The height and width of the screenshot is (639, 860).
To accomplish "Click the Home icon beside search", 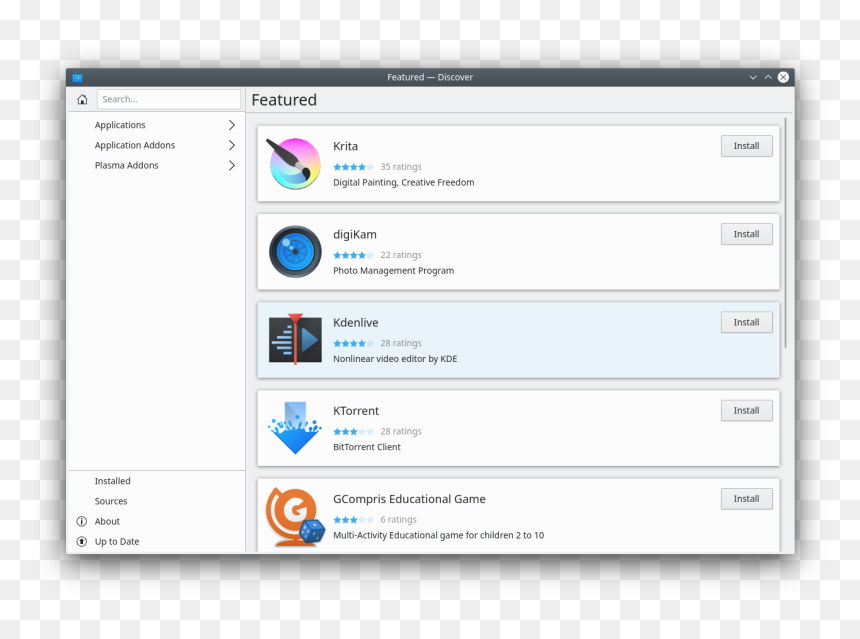I will (x=82, y=99).
